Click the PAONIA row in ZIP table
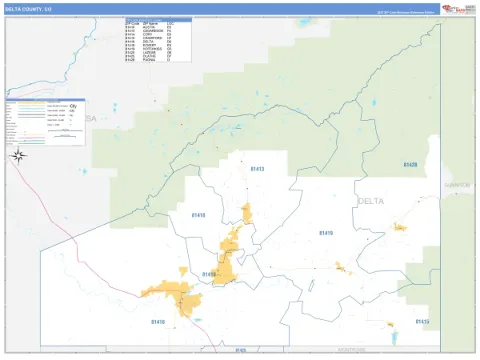This screenshot has height=360, width=480. [158, 60]
